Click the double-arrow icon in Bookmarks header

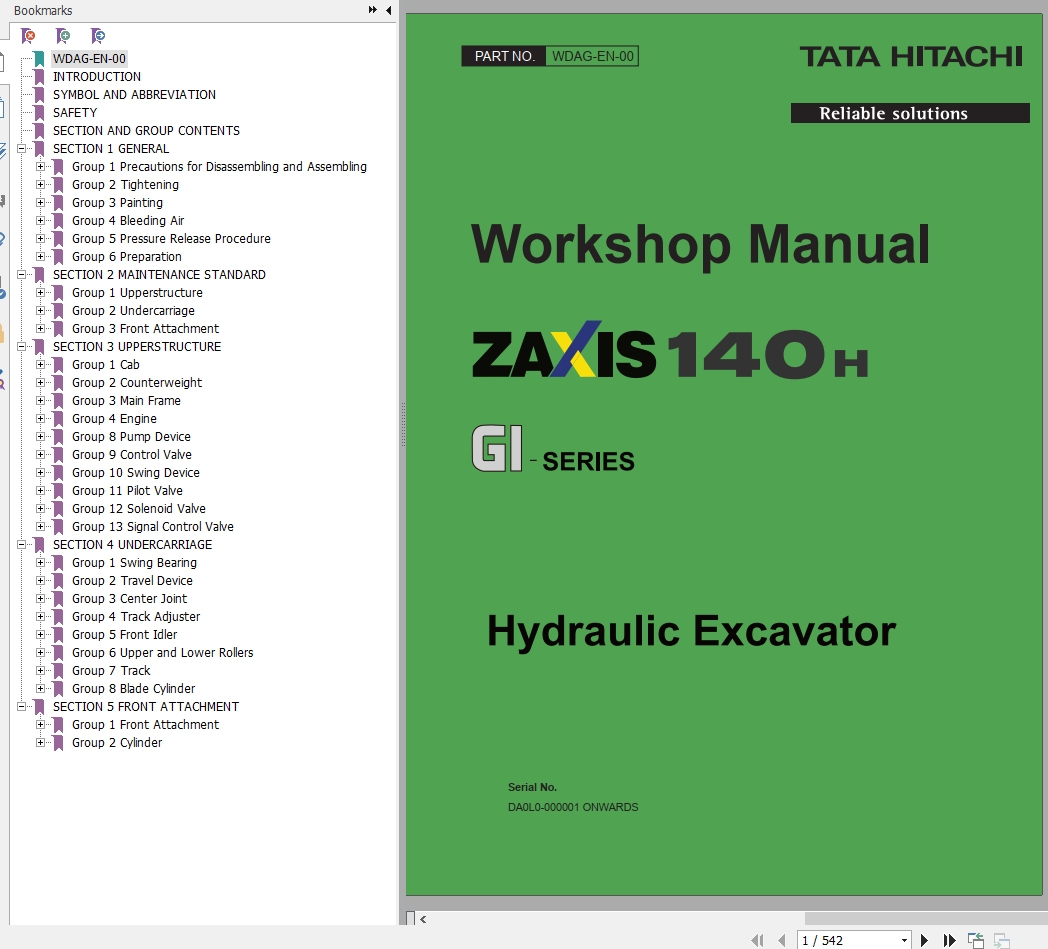pyautogui.click(x=373, y=10)
